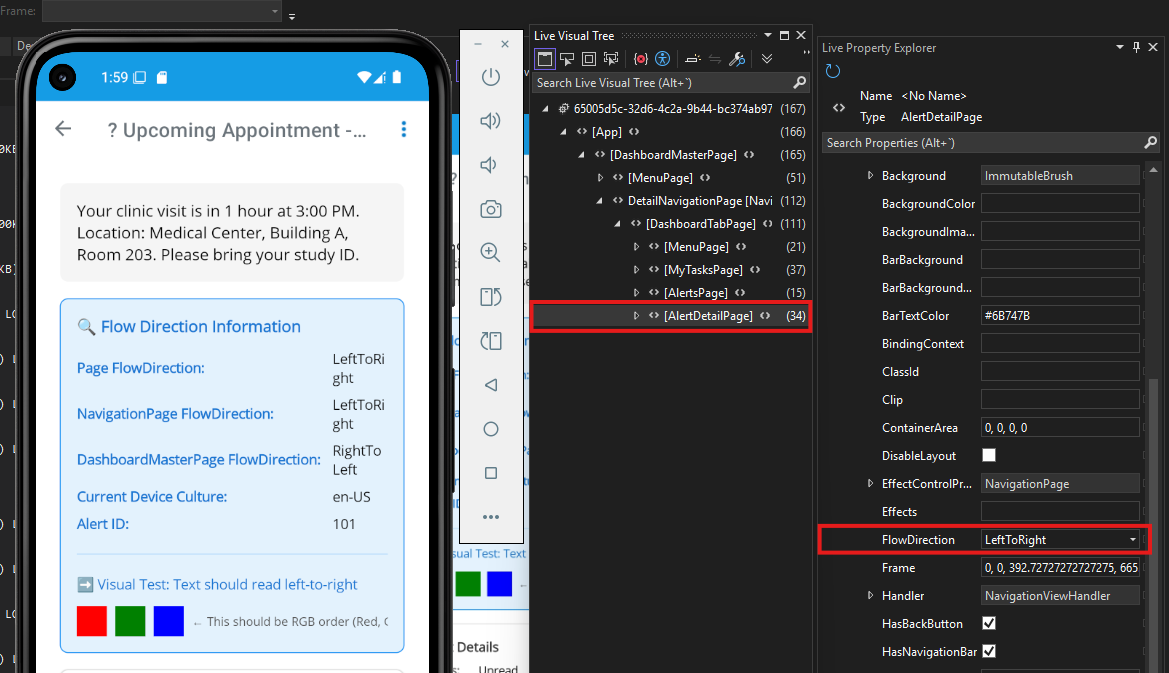Tap emulator Overview square button
The image size is (1169, 673).
click(x=491, y=473)
